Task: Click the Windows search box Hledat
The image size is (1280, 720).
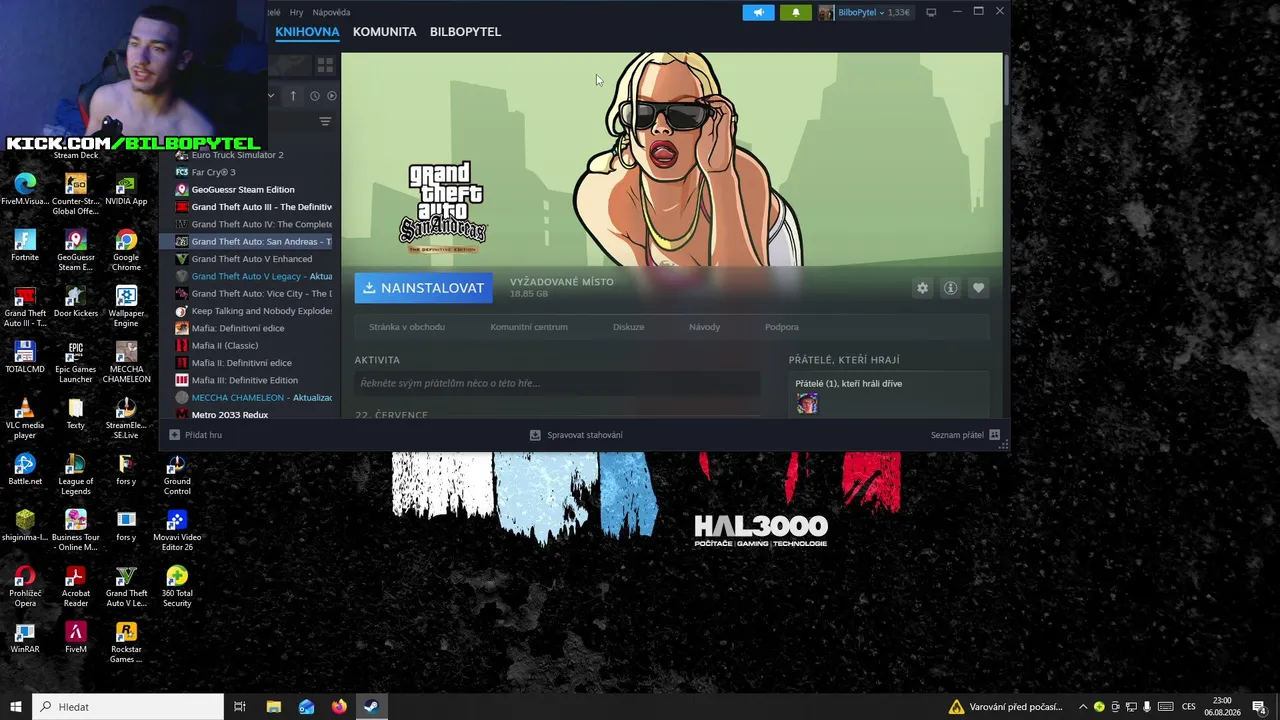Action: [x=128, y=707]
